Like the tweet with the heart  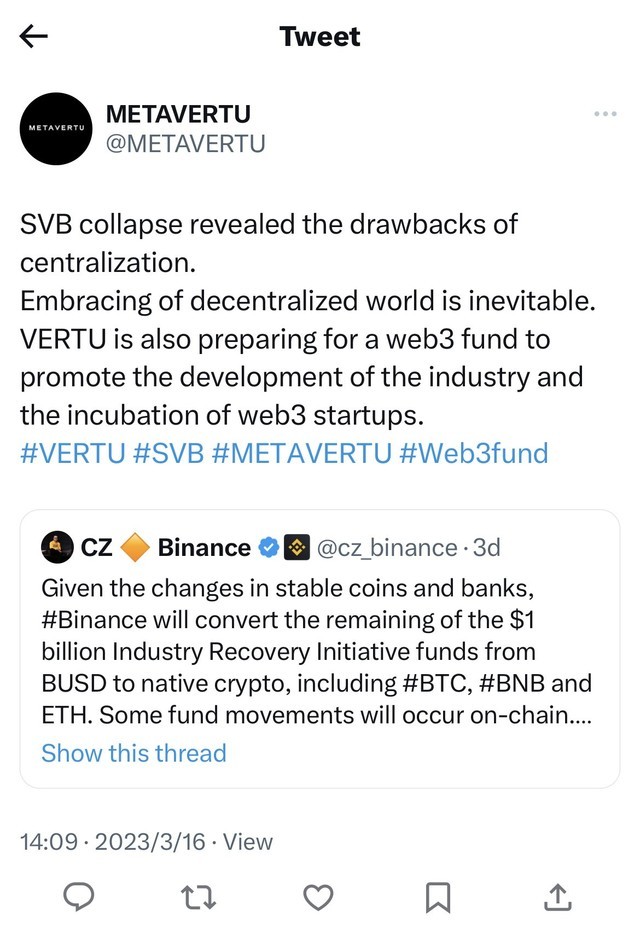point(318,897)
